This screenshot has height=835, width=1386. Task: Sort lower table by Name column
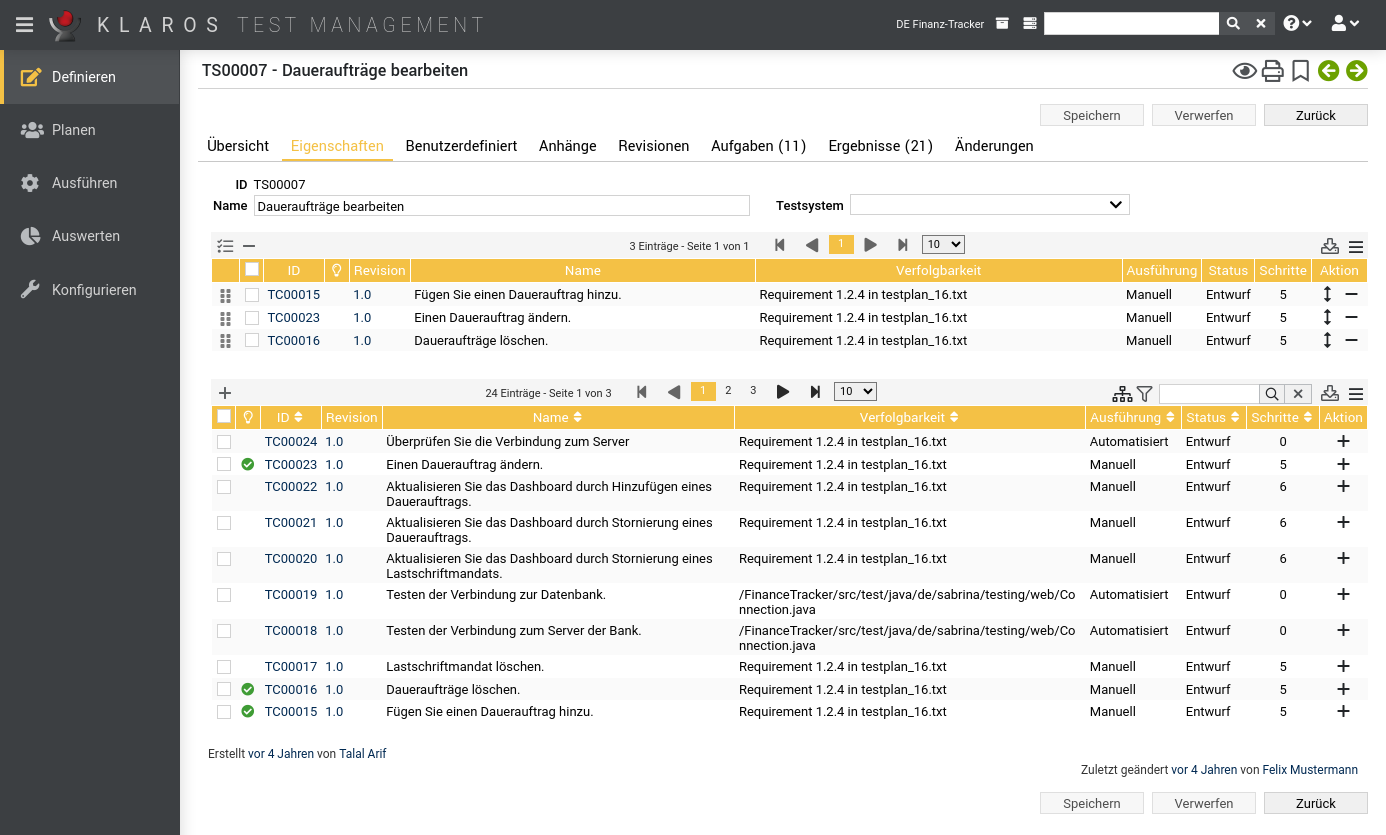(x=557, y=418)
